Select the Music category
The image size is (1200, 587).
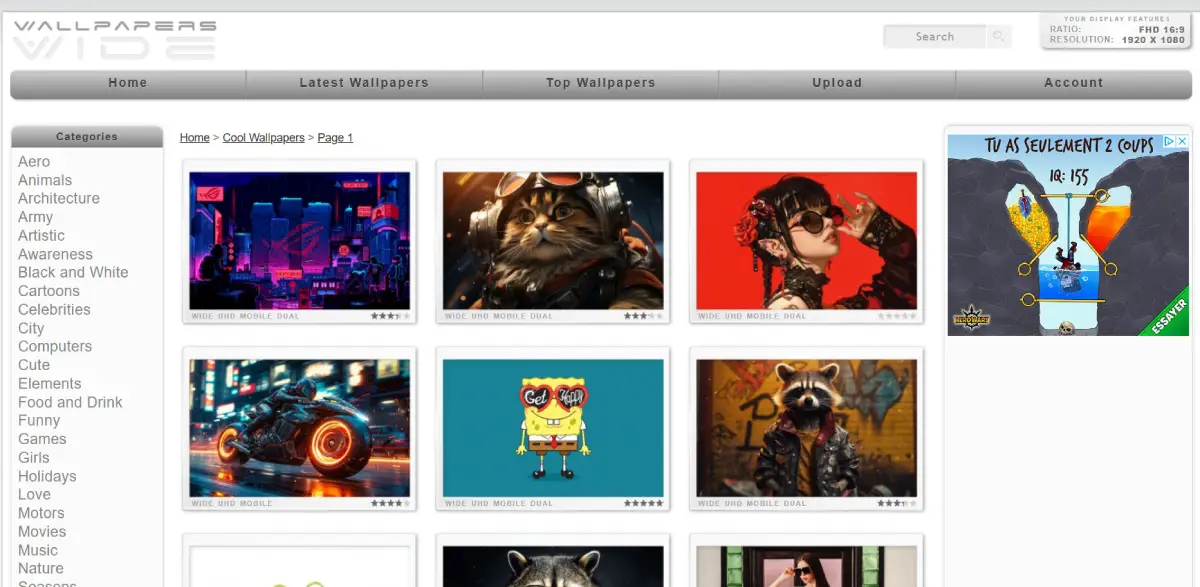click(x=38, y=551)
